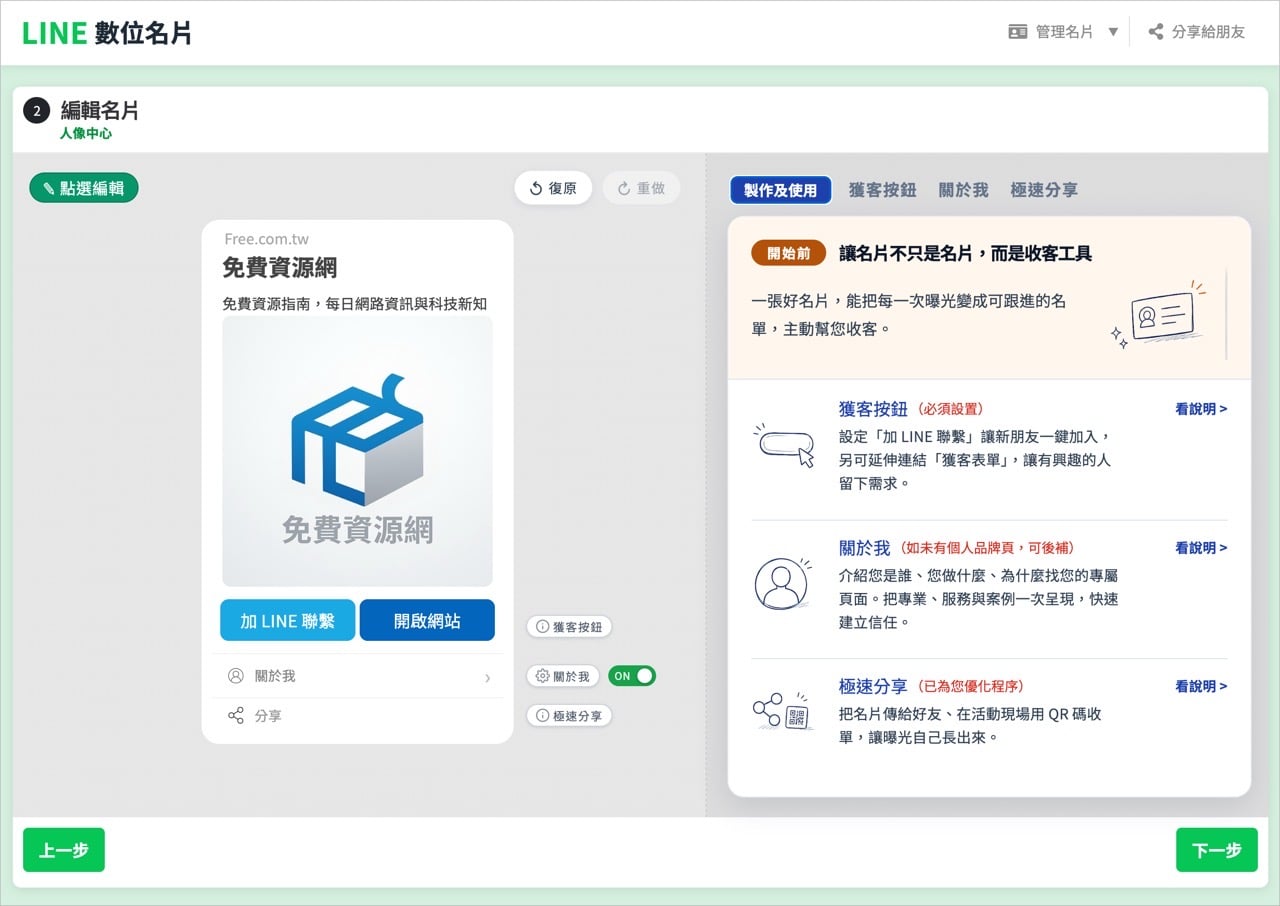Image resolution: width=1280 pixels, height=906 pixels.
Task: Click the person icon beside 關於我 row
Action: pos(236,676)
